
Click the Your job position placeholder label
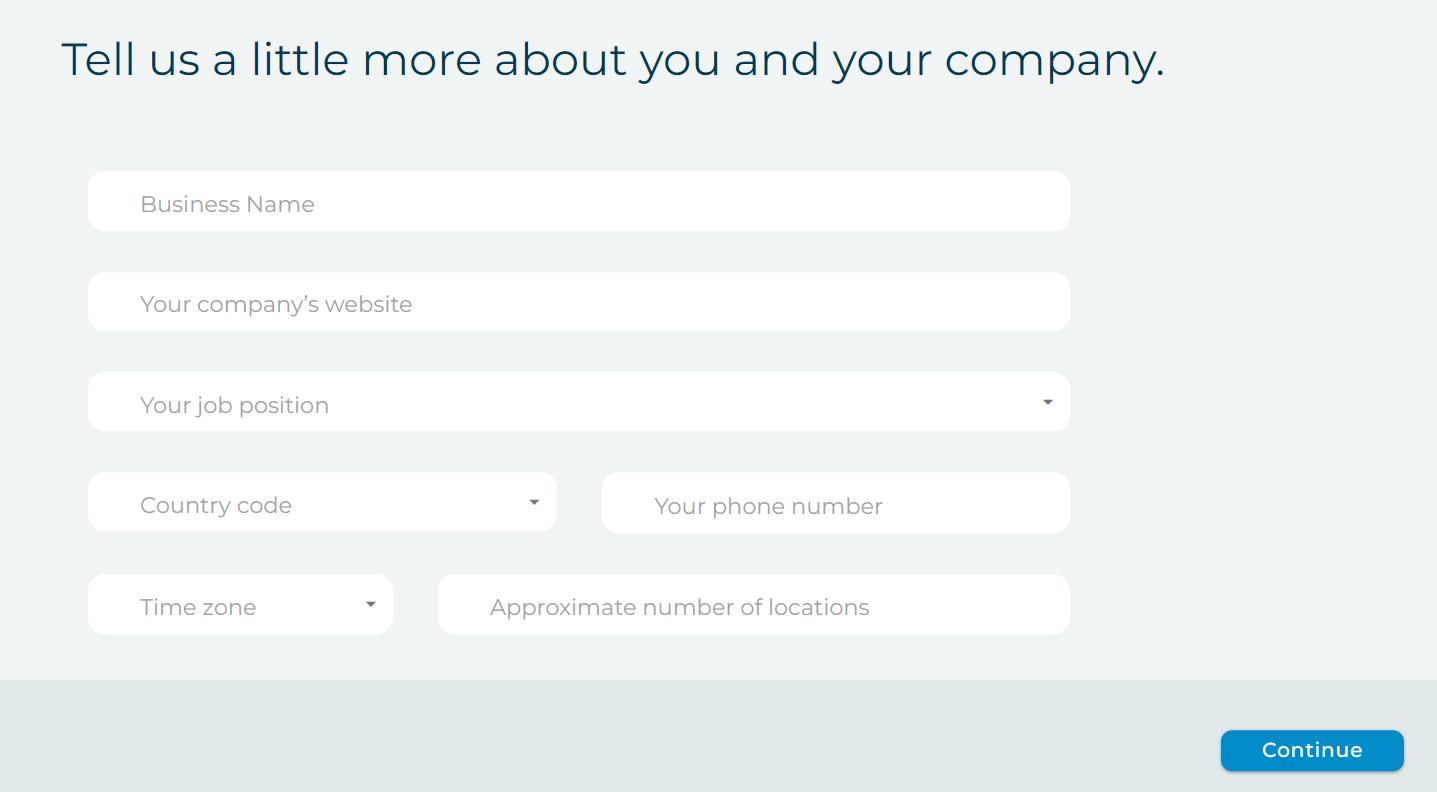(235, 405)
